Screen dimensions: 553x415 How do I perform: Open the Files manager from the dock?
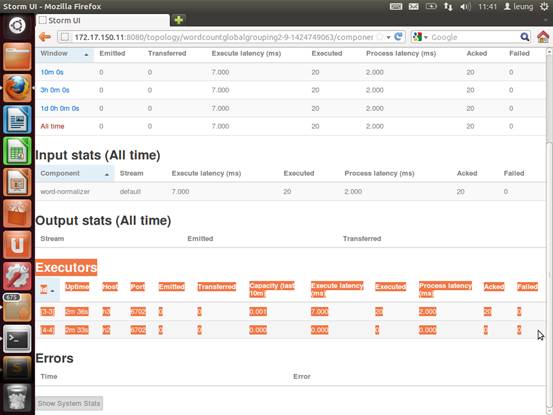pyautogui.click(x=17, y=57)
